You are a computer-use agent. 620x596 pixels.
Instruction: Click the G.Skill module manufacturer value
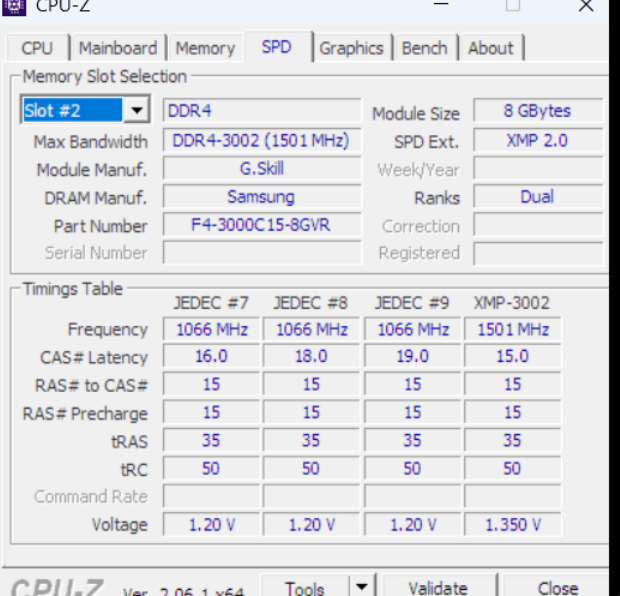coord(262,168)
